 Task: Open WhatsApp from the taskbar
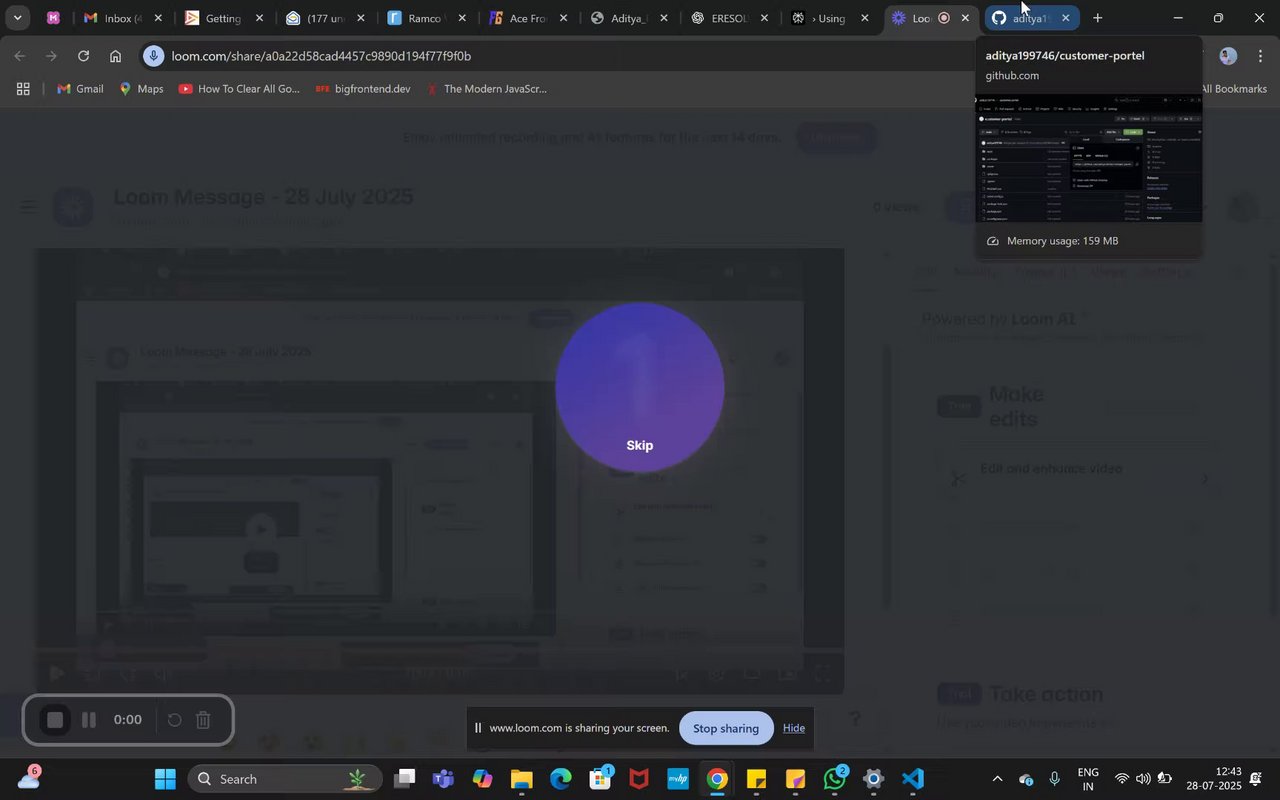pos(835,779)
